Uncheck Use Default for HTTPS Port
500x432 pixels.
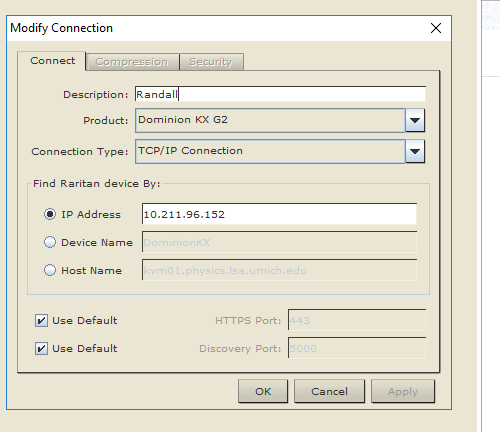tap(41, 321)
